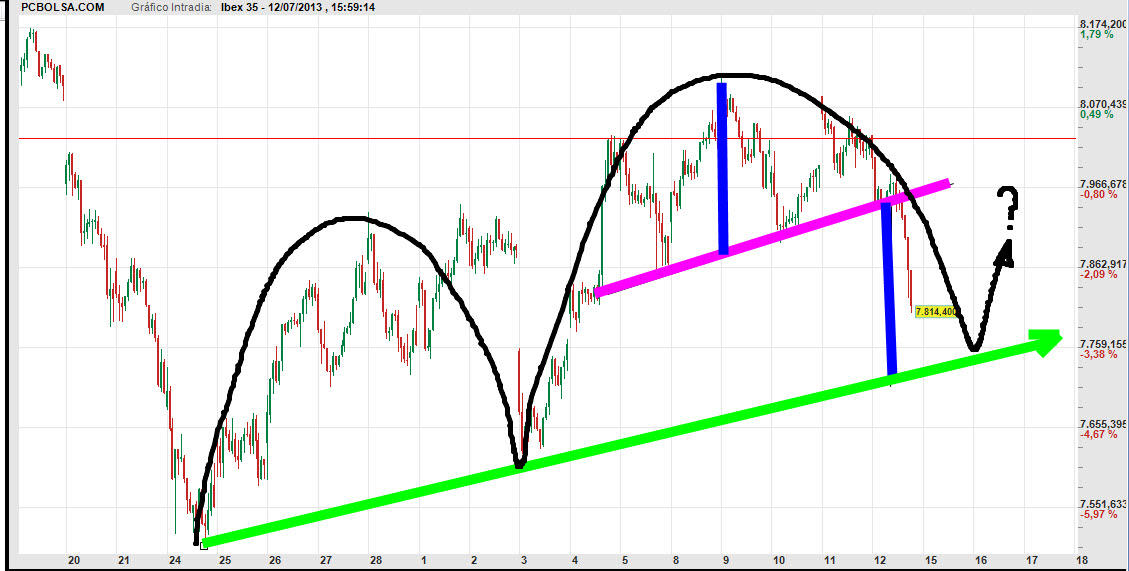Click date 9 on the time axis
Viewport: 1129px width, 571px height.
click(x=725, y=561)
